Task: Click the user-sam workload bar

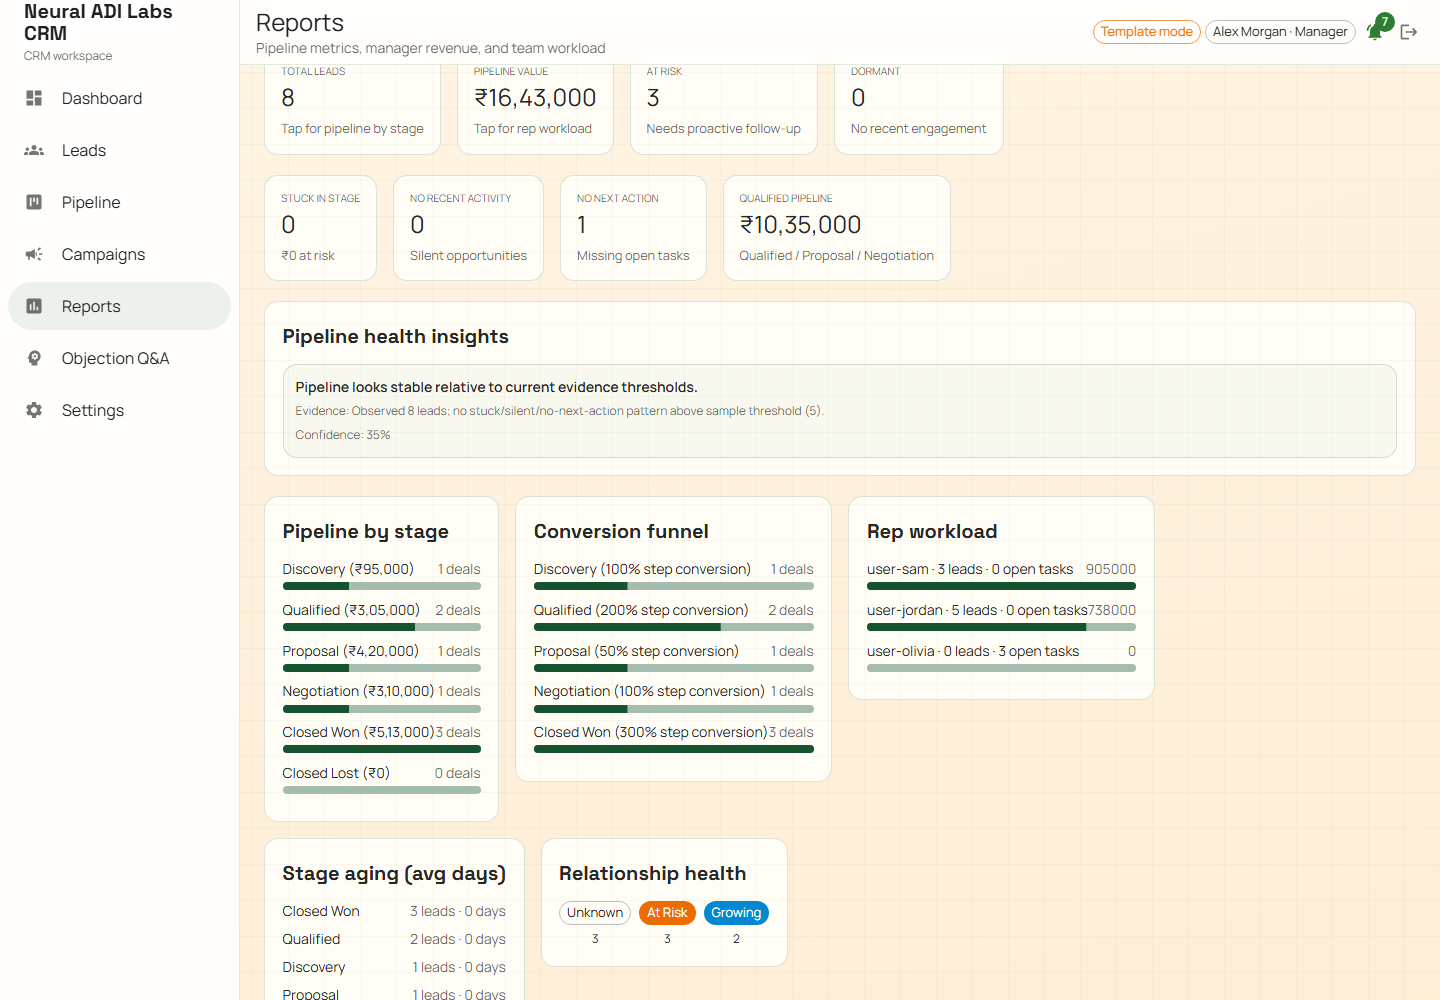Action: [1001, 586]
